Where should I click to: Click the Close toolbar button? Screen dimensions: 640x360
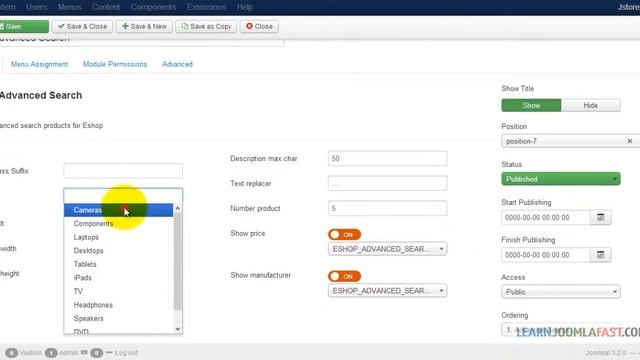click(x=259, y=26)
